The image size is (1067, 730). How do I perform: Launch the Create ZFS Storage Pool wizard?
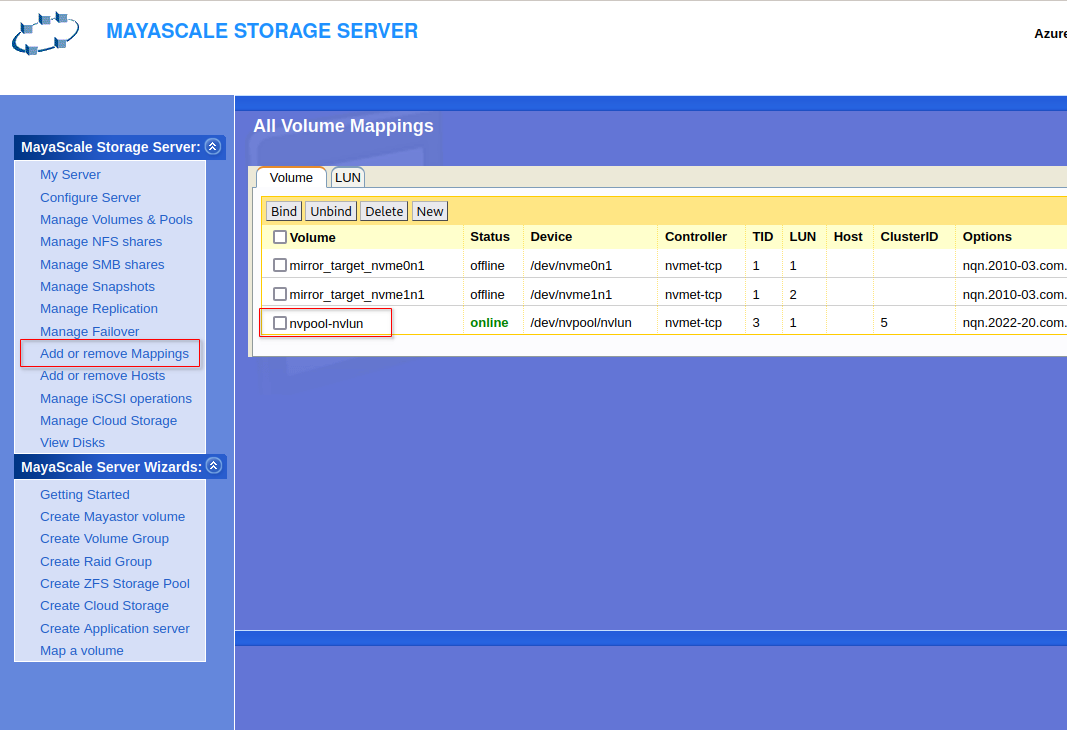(115, 583)
